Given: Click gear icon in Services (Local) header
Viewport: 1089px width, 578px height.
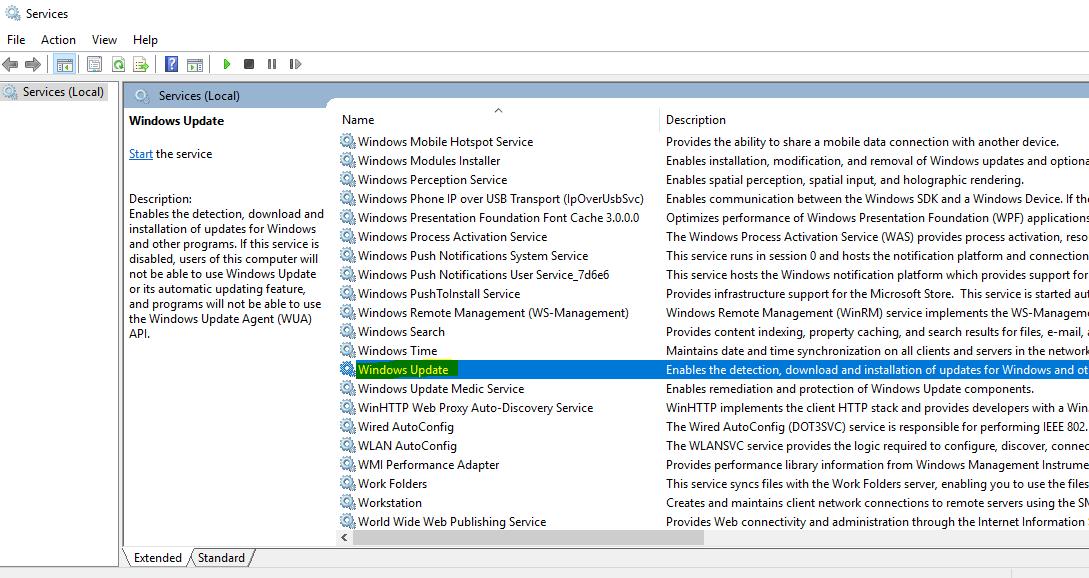Looking at the screenshot, I should pos(142,95).
